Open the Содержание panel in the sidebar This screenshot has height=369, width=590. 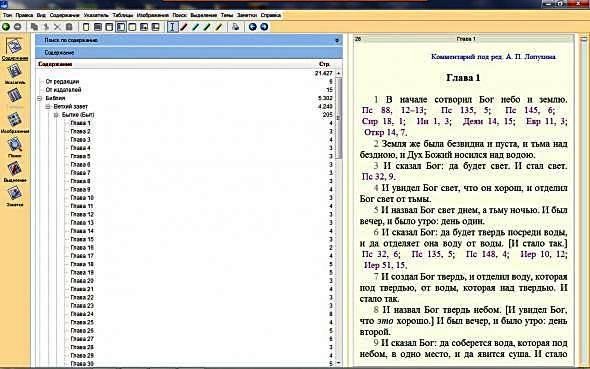[x=15, y=49]
